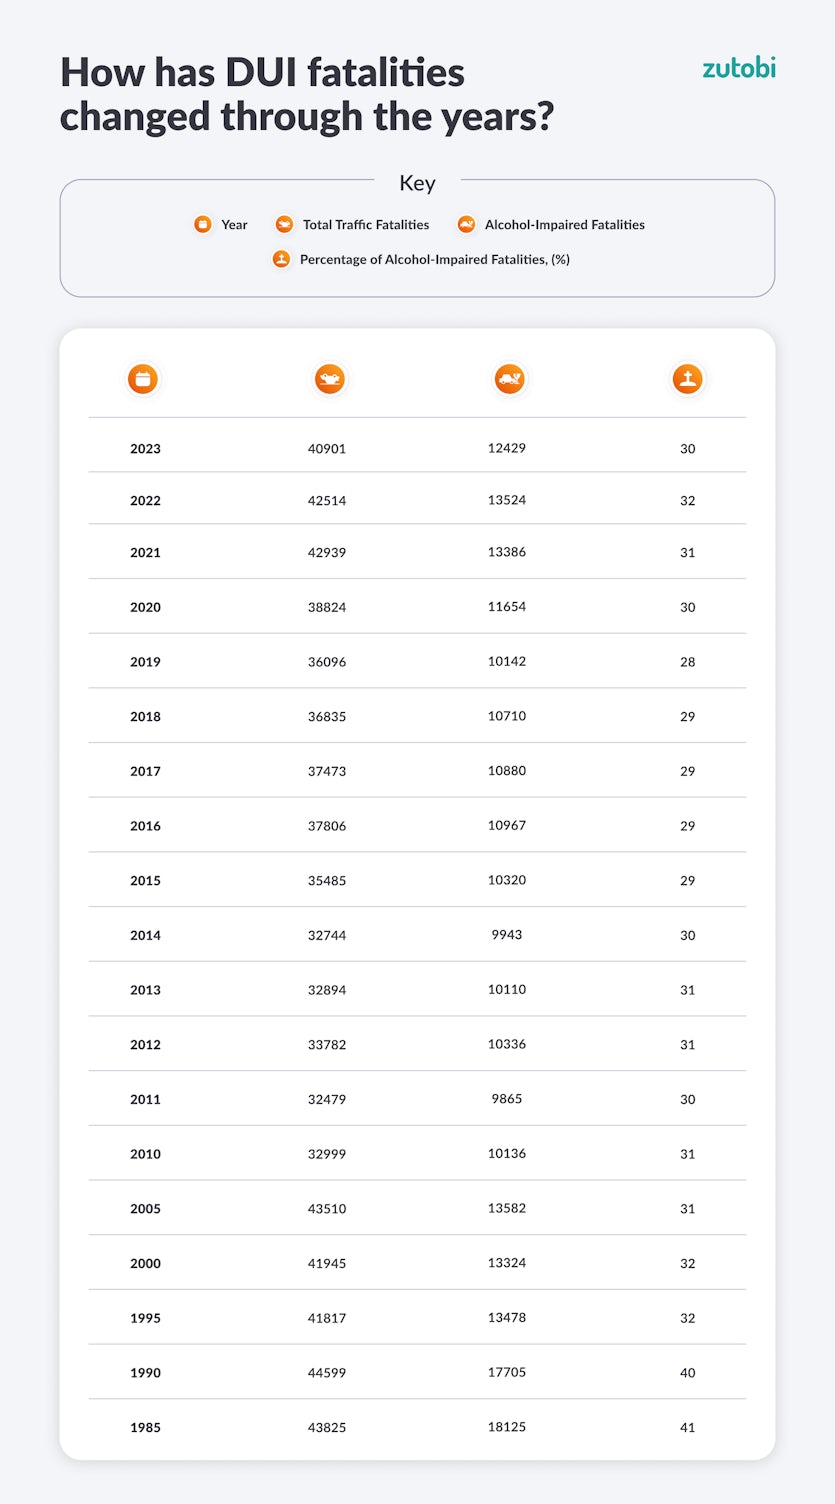Click the zutobi logo

coord(738,69)
